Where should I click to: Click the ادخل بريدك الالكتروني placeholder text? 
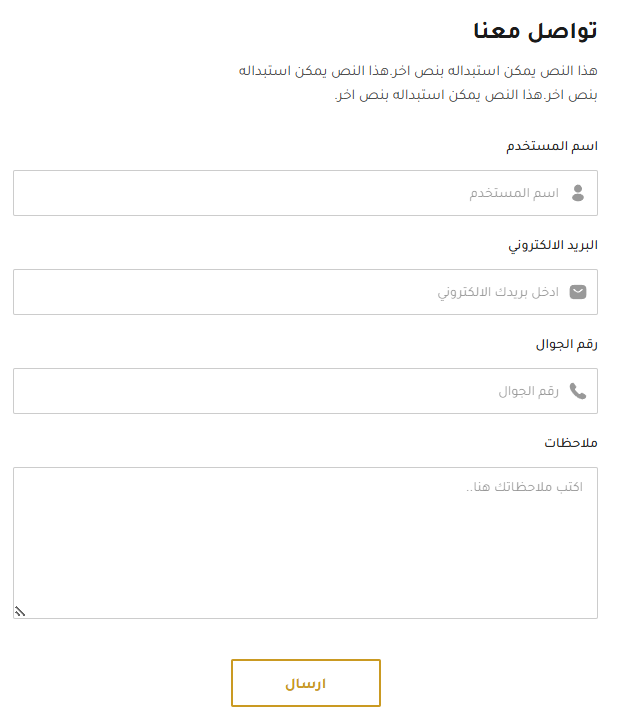click(498, 292)
